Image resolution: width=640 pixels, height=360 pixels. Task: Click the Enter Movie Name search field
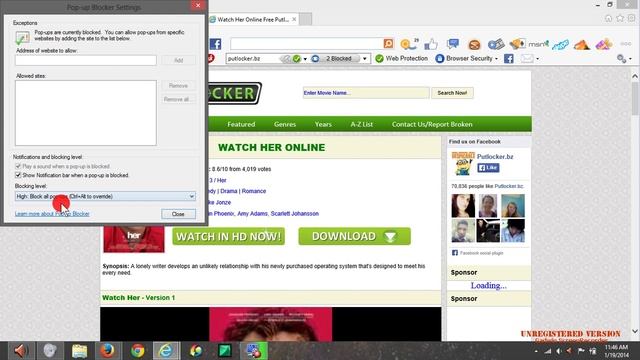366,93
